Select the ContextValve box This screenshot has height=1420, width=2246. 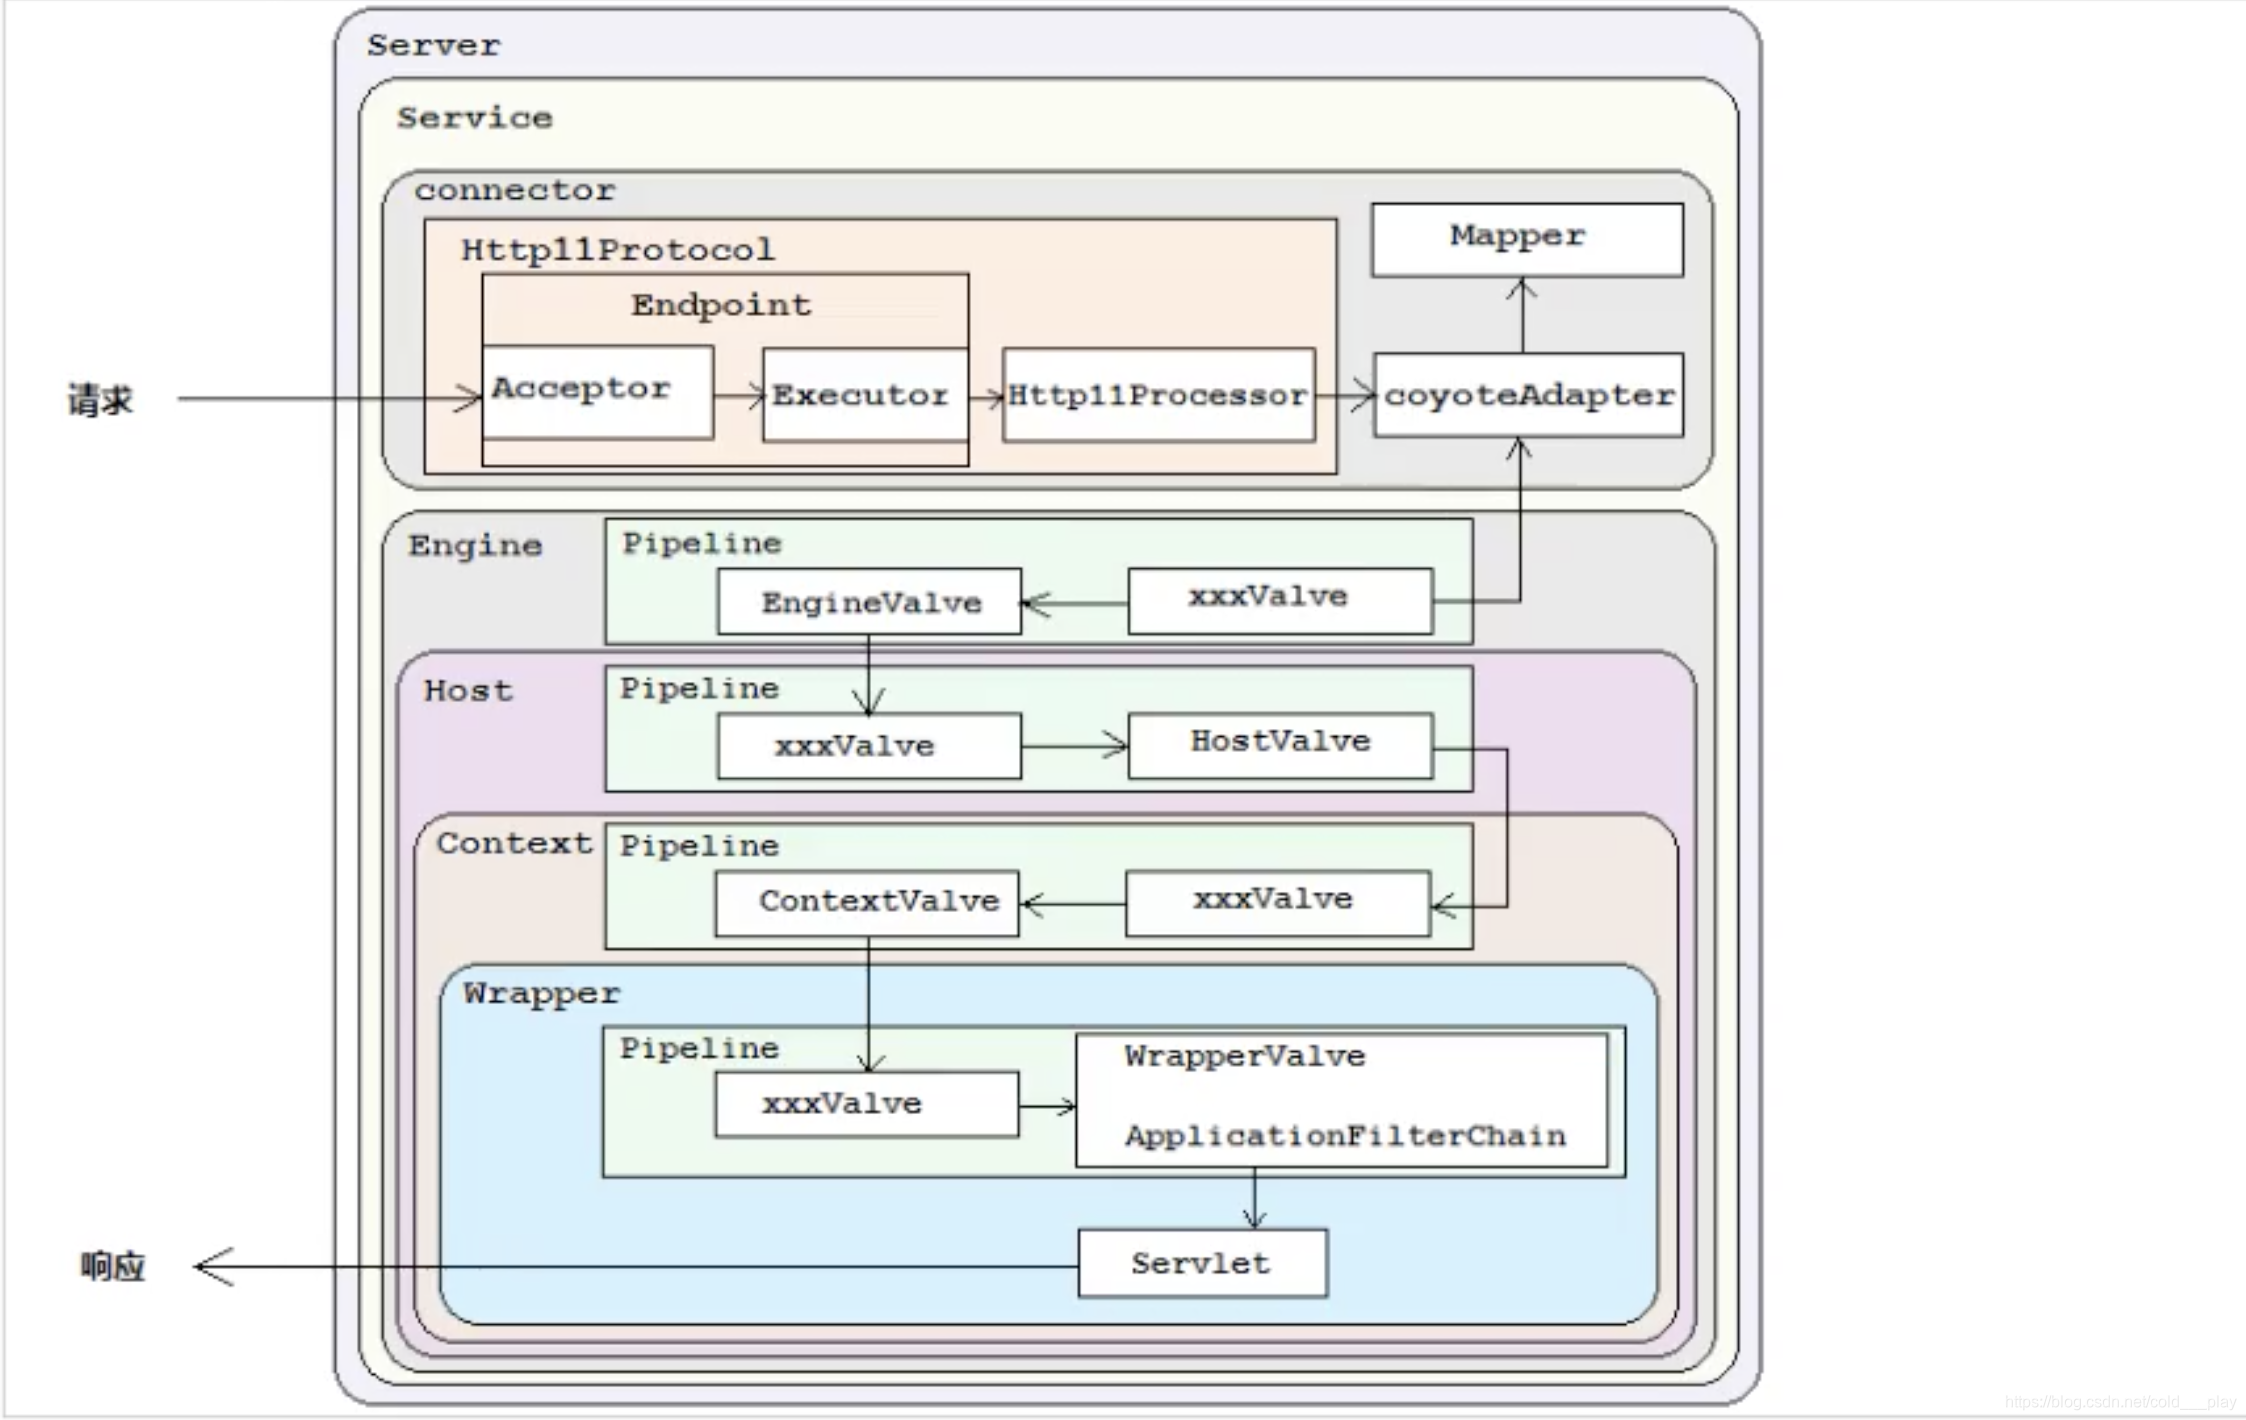pos(867,903)
